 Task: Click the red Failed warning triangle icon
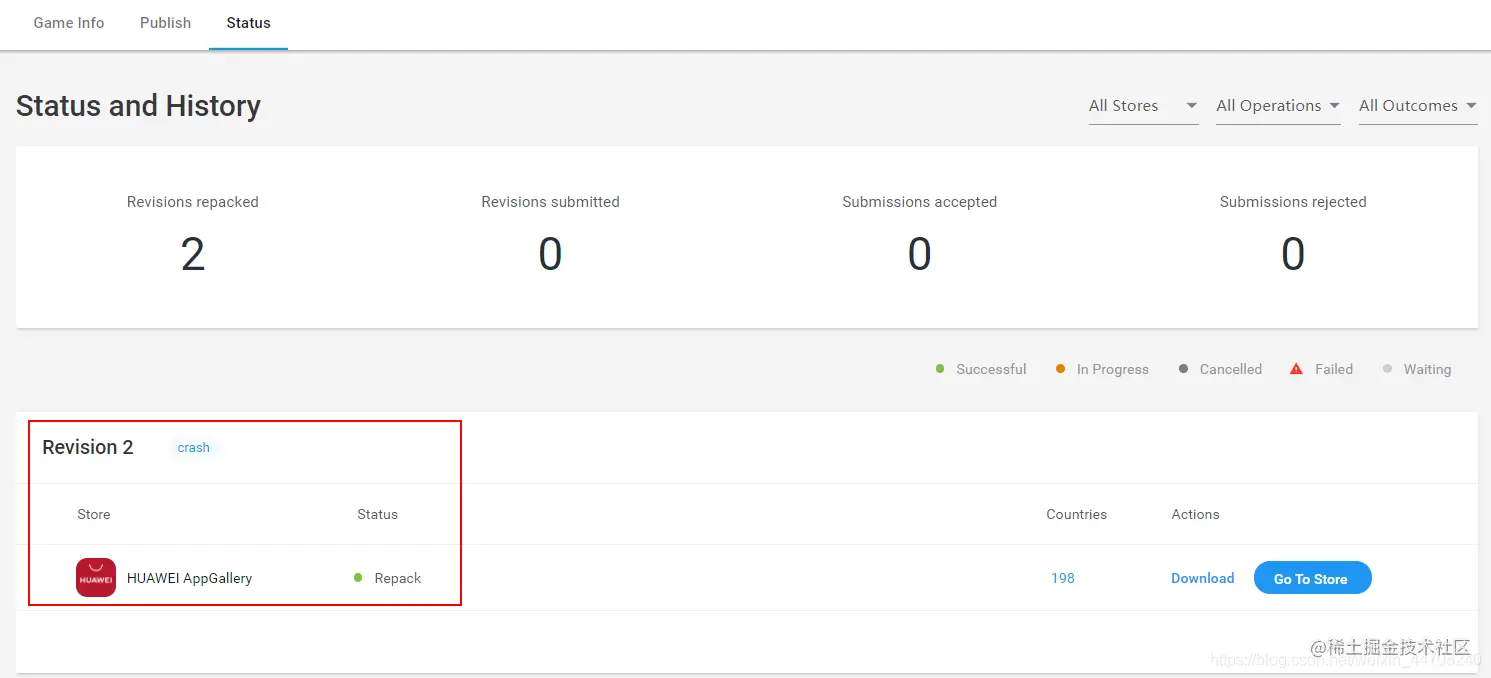click(1296, 369)
